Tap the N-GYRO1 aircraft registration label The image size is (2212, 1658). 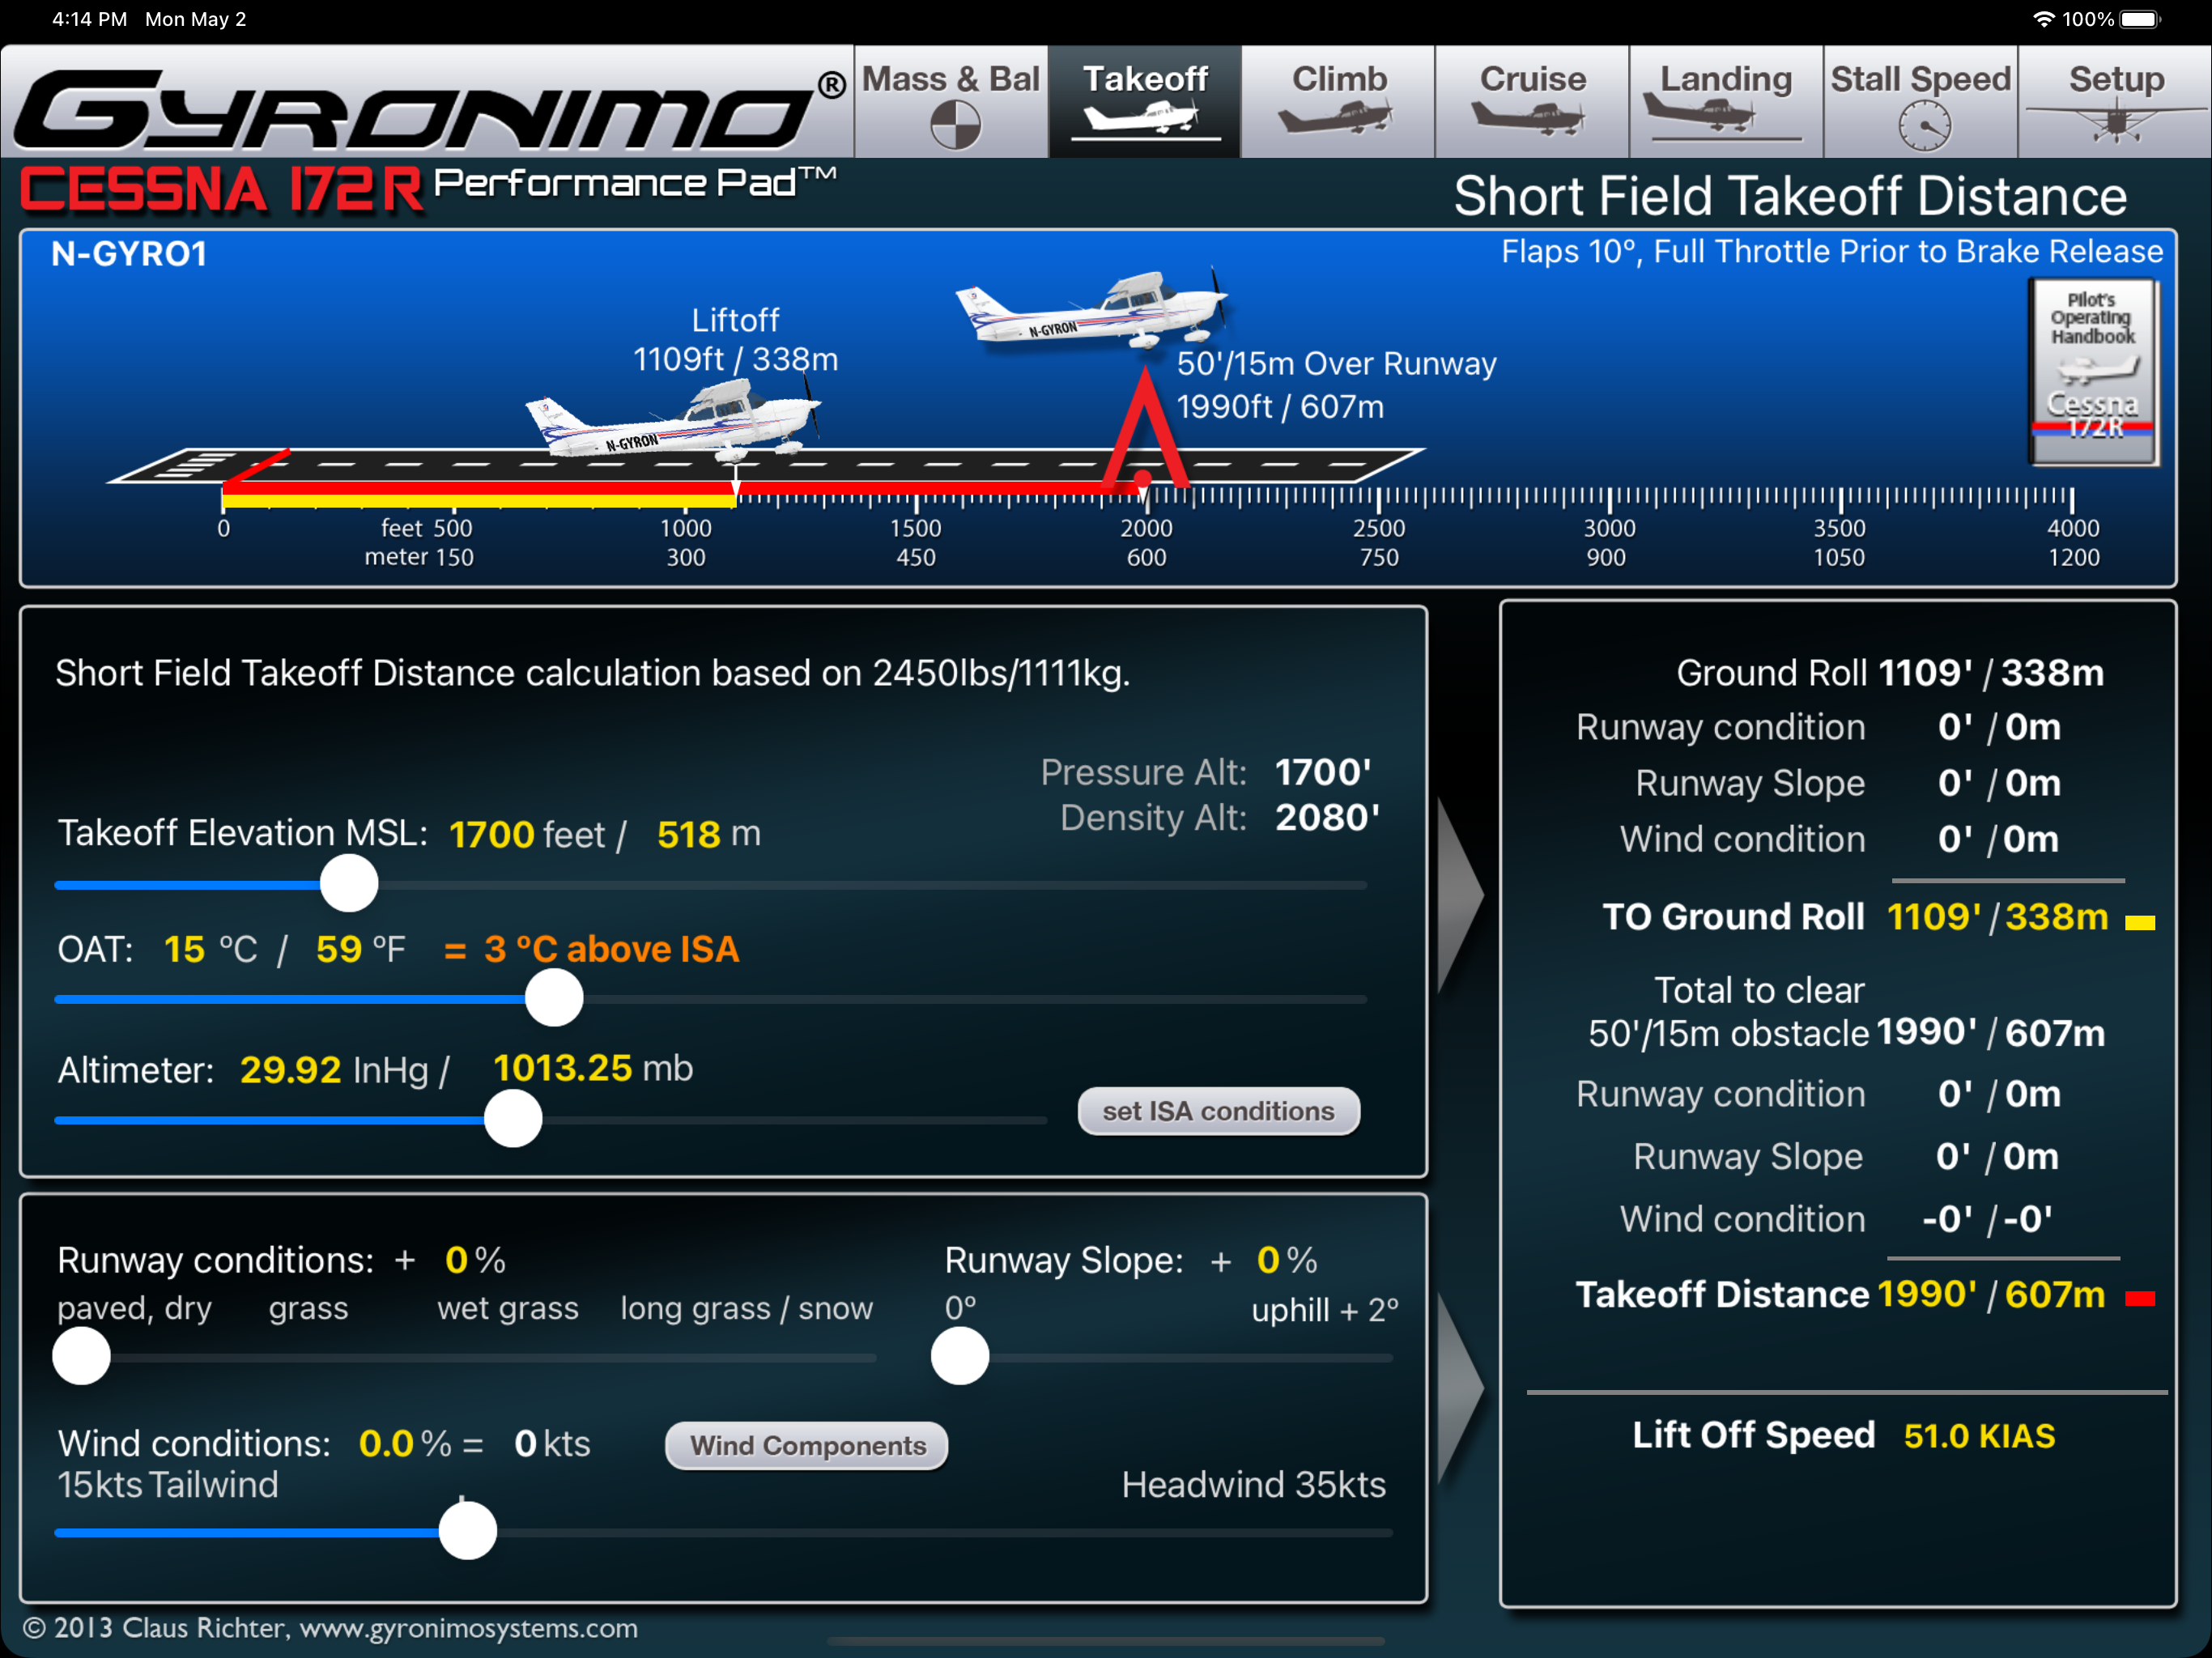tap(129, 254)
